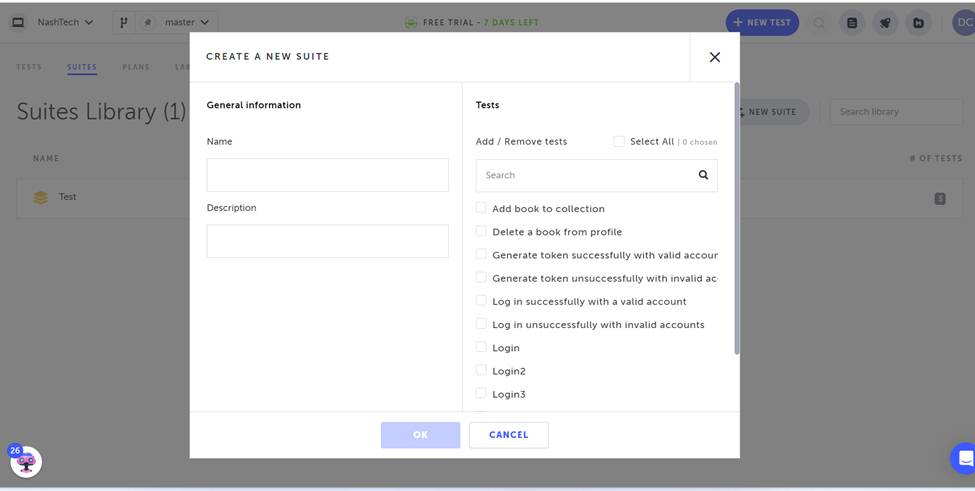The height and width of the screenshot is (491, 975).
Task: Enable the 'Delete a book from profile' checkbox
Action: [481, 231]
